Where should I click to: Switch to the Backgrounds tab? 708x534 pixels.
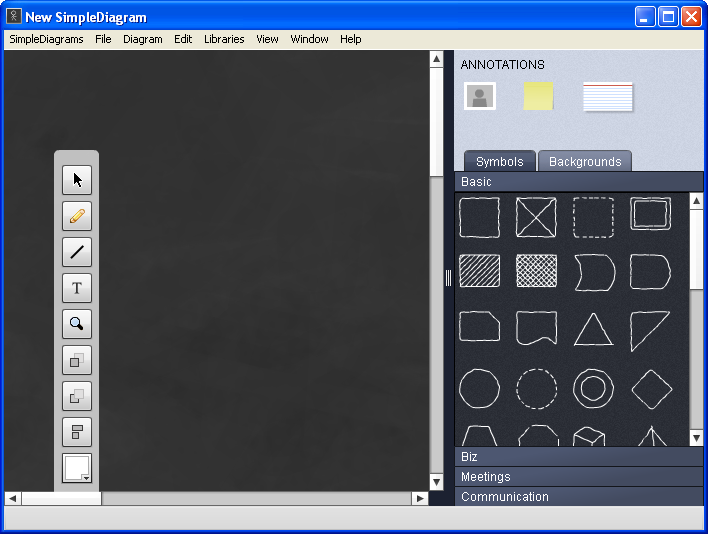pos(585,162)
